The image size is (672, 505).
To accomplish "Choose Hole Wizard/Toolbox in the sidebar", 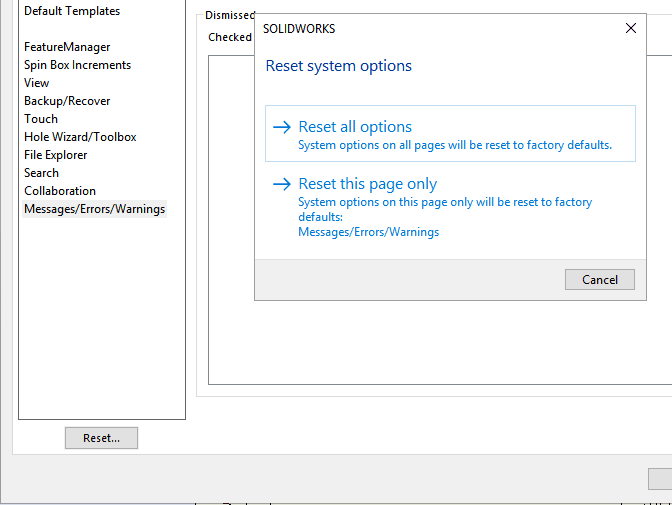I will pos(80,137).
